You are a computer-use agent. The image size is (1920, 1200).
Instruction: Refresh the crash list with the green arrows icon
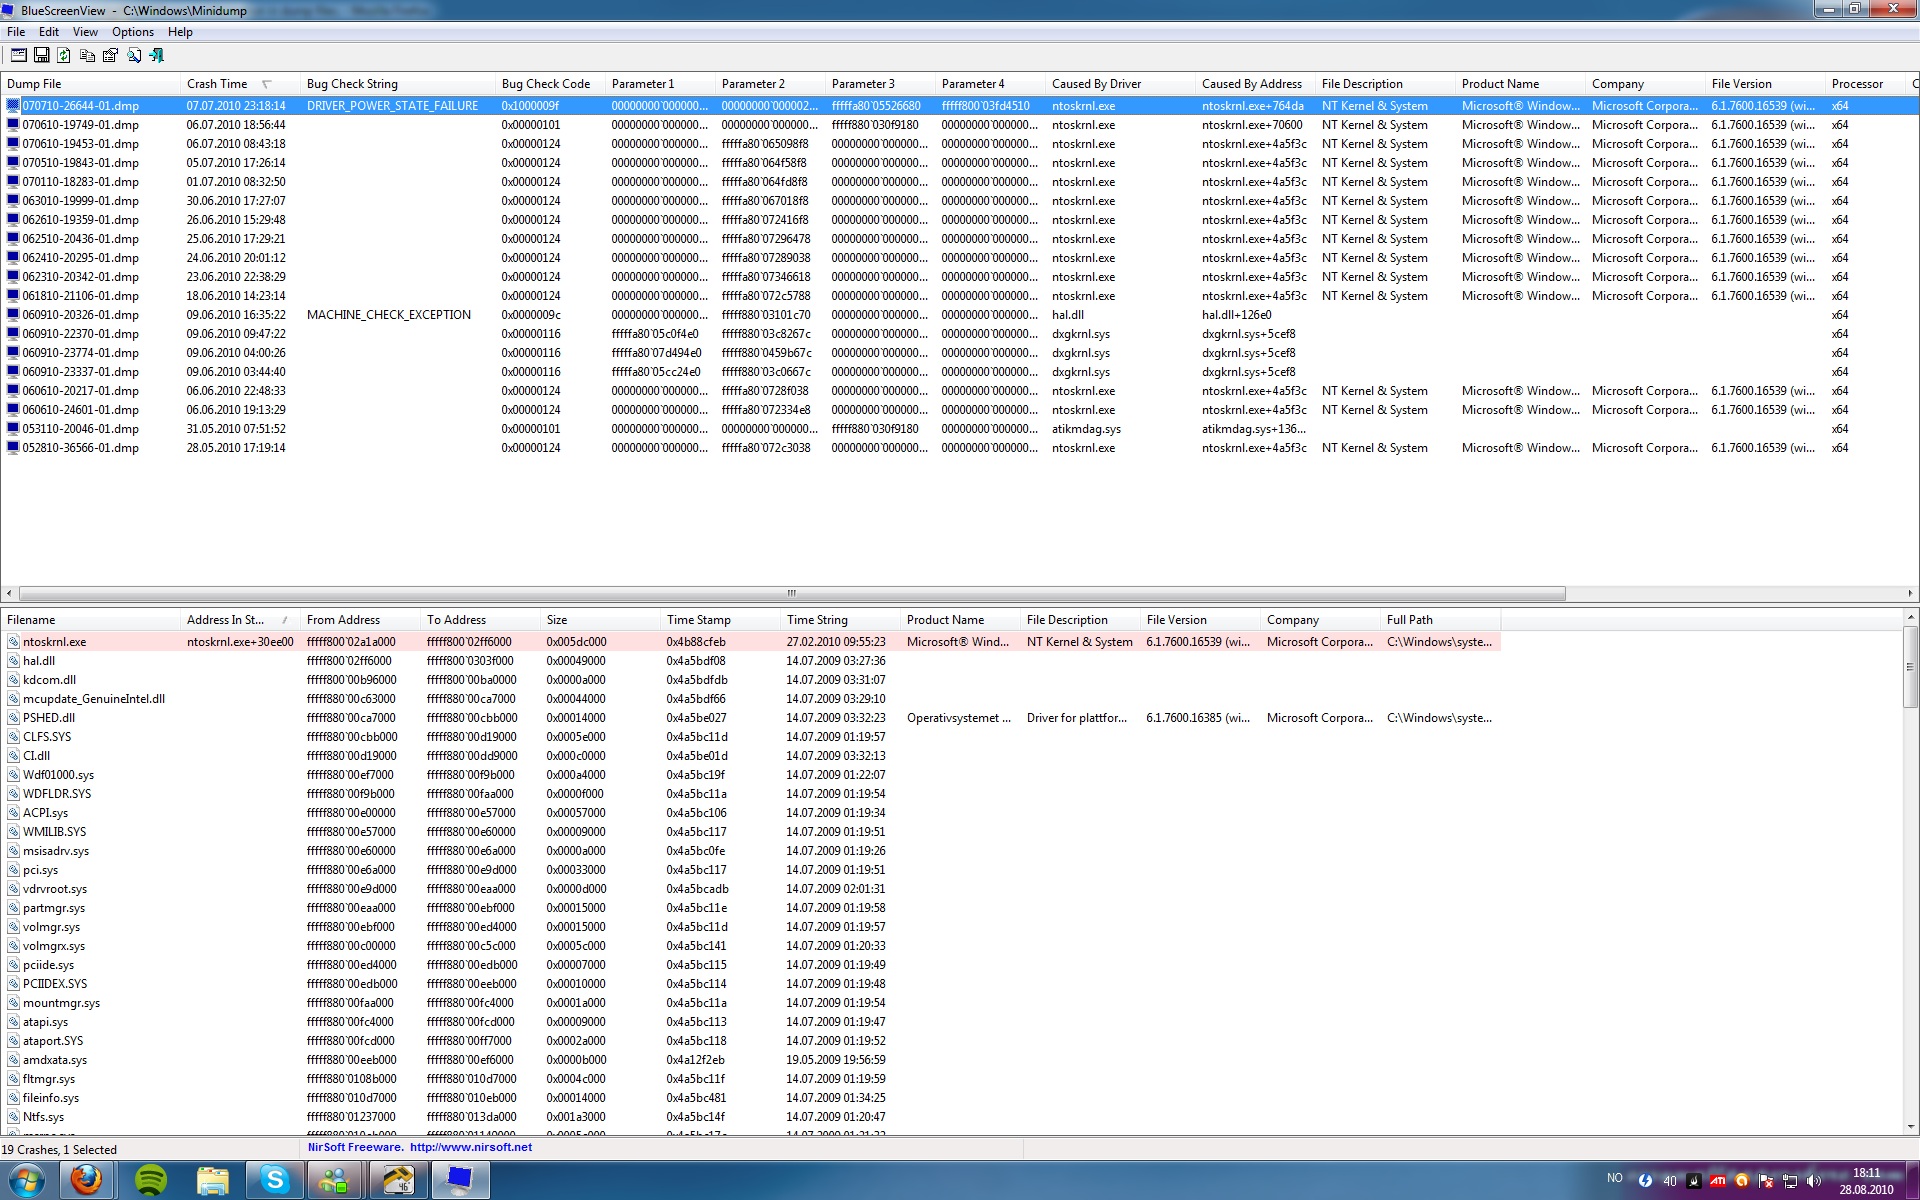pos(64,56)
